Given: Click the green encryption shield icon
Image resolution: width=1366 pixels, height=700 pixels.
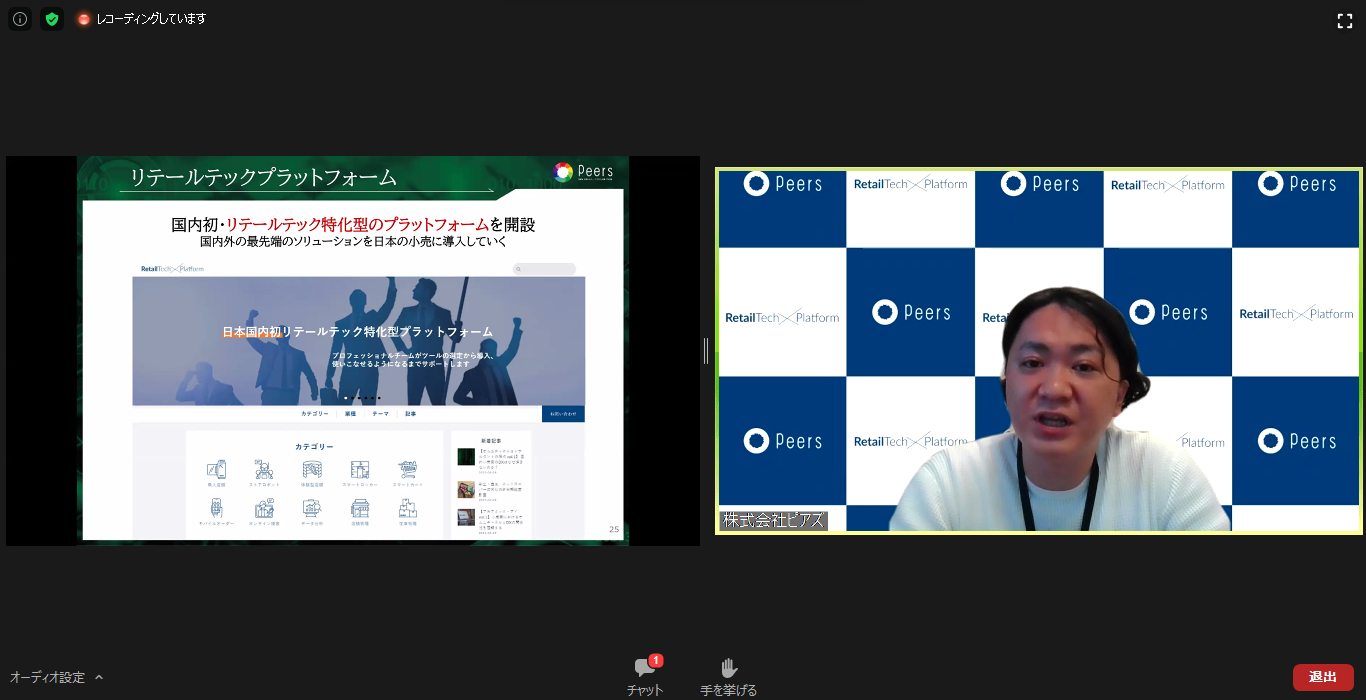Looking at the screenshot, I should [x=52, y=19].
